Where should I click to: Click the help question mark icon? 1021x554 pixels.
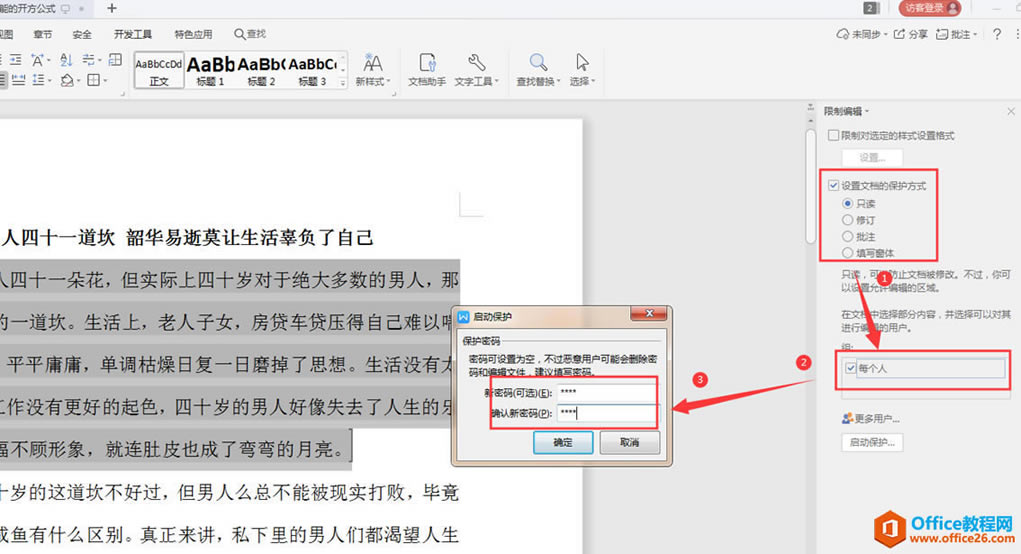click(x=997, y=34)
